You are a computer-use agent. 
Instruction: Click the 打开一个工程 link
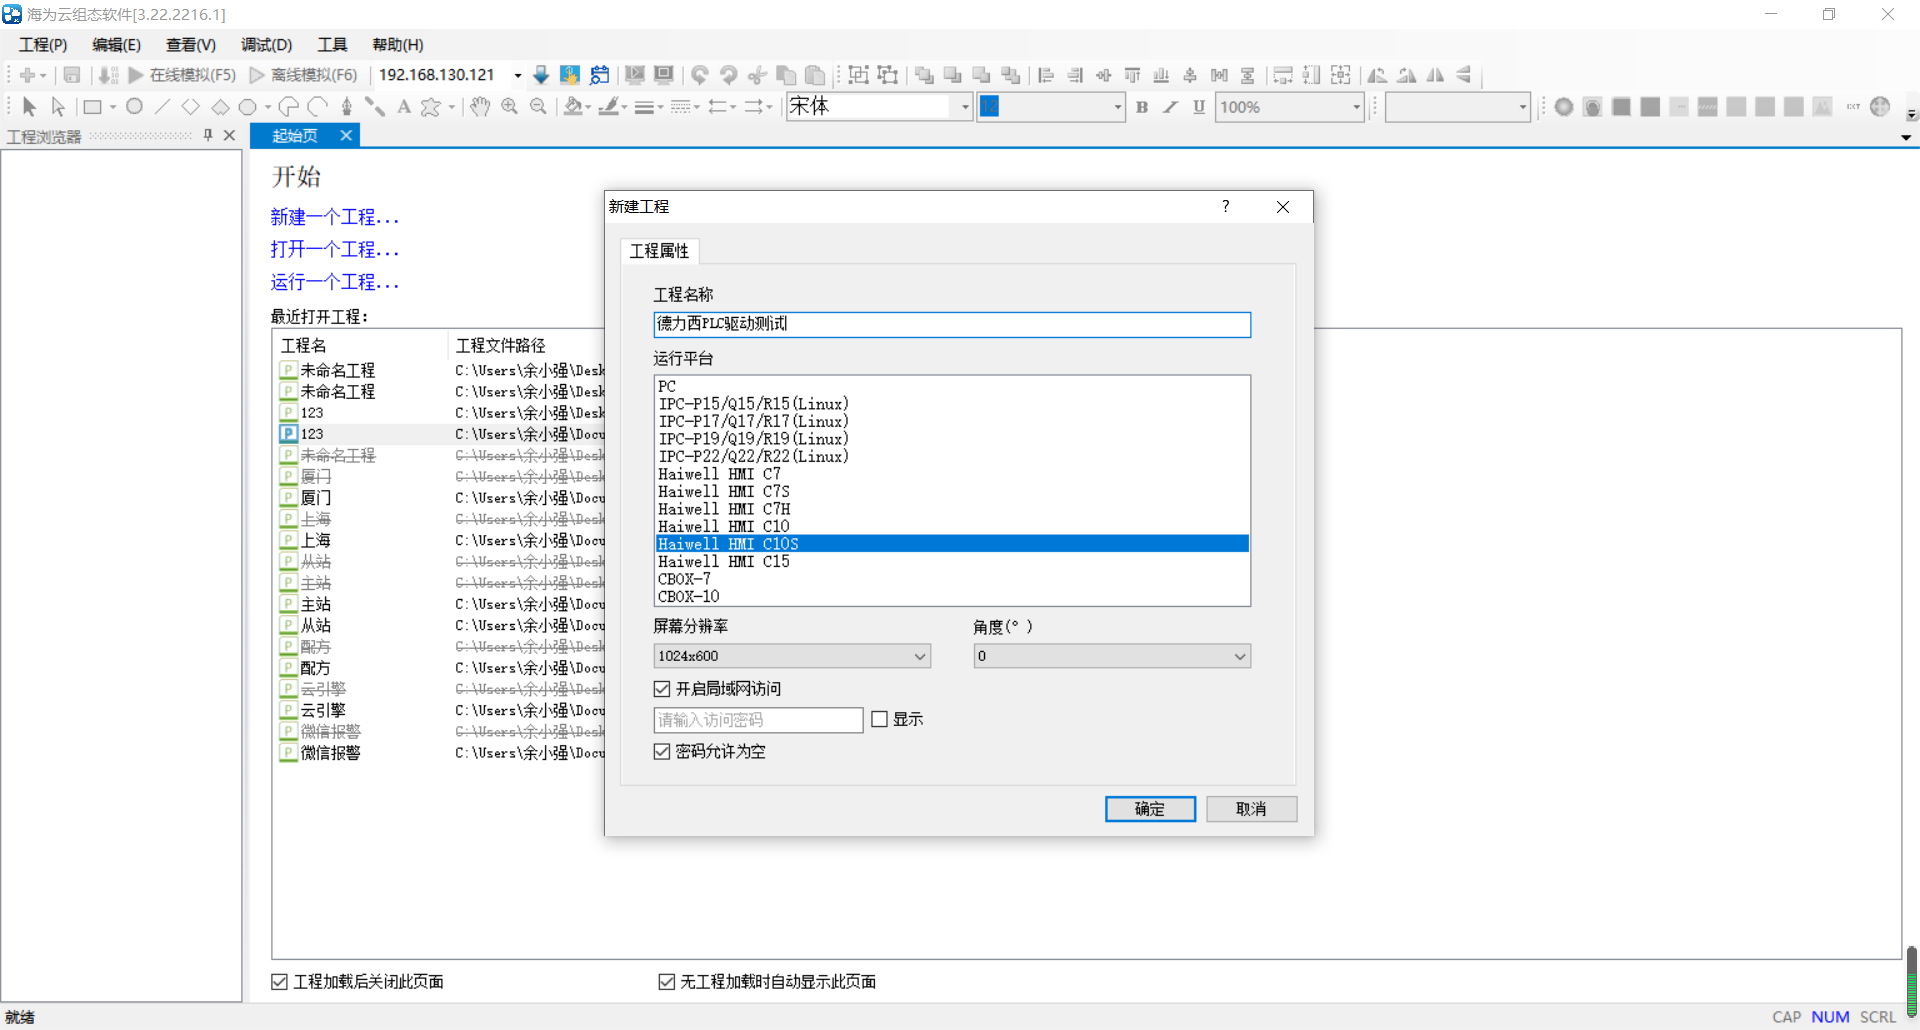click(x=335, y=250)
